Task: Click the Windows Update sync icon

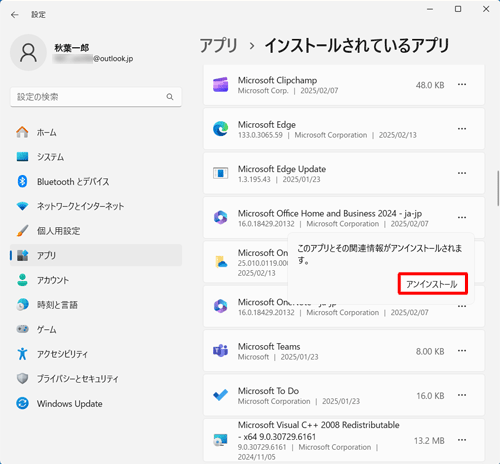Action: click(x=22, y=403)
